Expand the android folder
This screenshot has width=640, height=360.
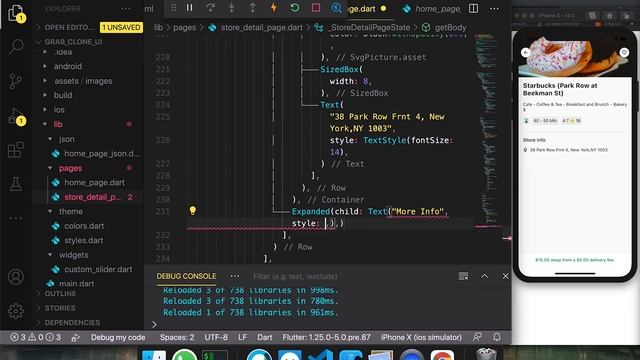[68, 66]
